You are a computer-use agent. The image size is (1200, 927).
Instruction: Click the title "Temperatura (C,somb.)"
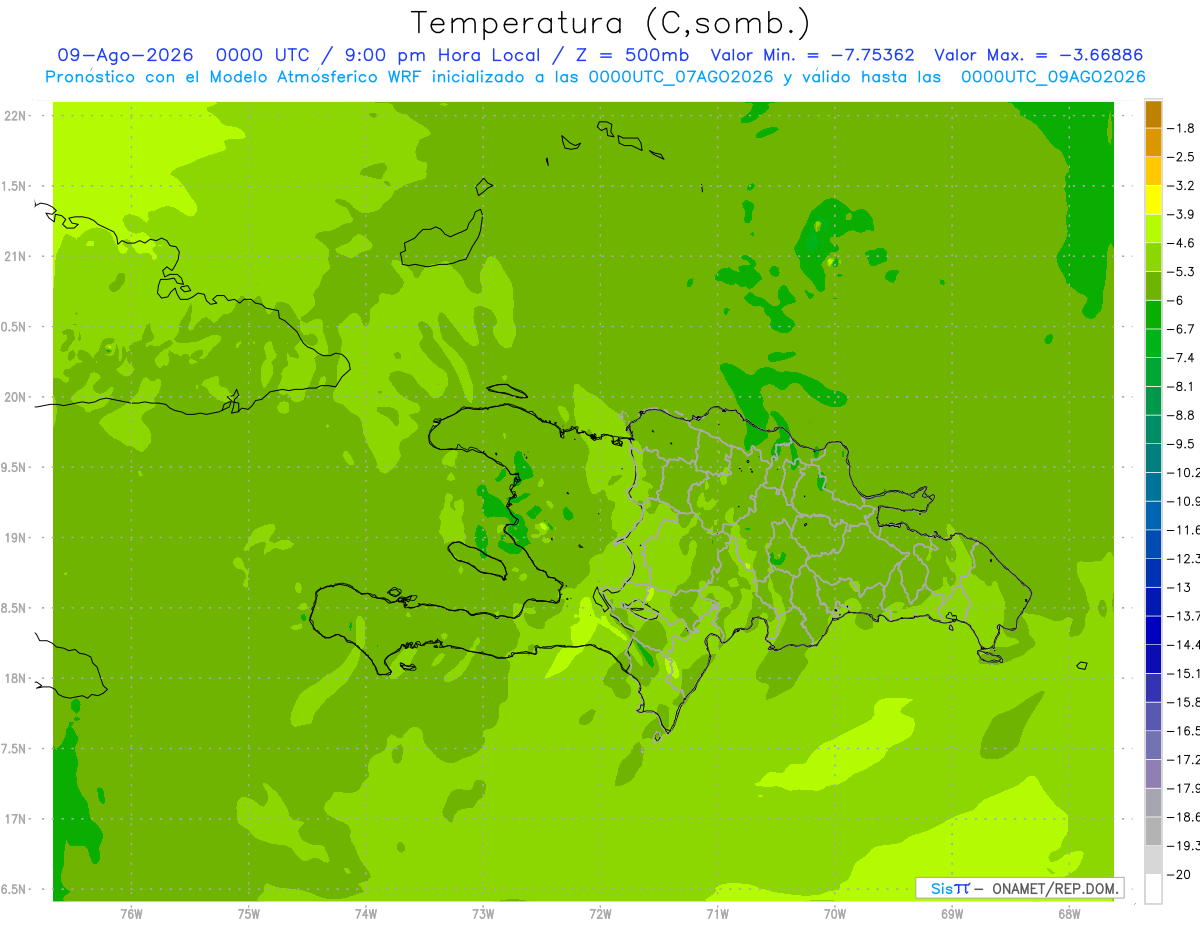pyautogui.click(x=611, y=24)
